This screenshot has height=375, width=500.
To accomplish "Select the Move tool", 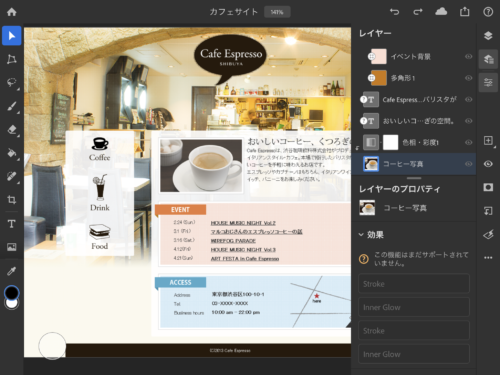I will 12,36.
